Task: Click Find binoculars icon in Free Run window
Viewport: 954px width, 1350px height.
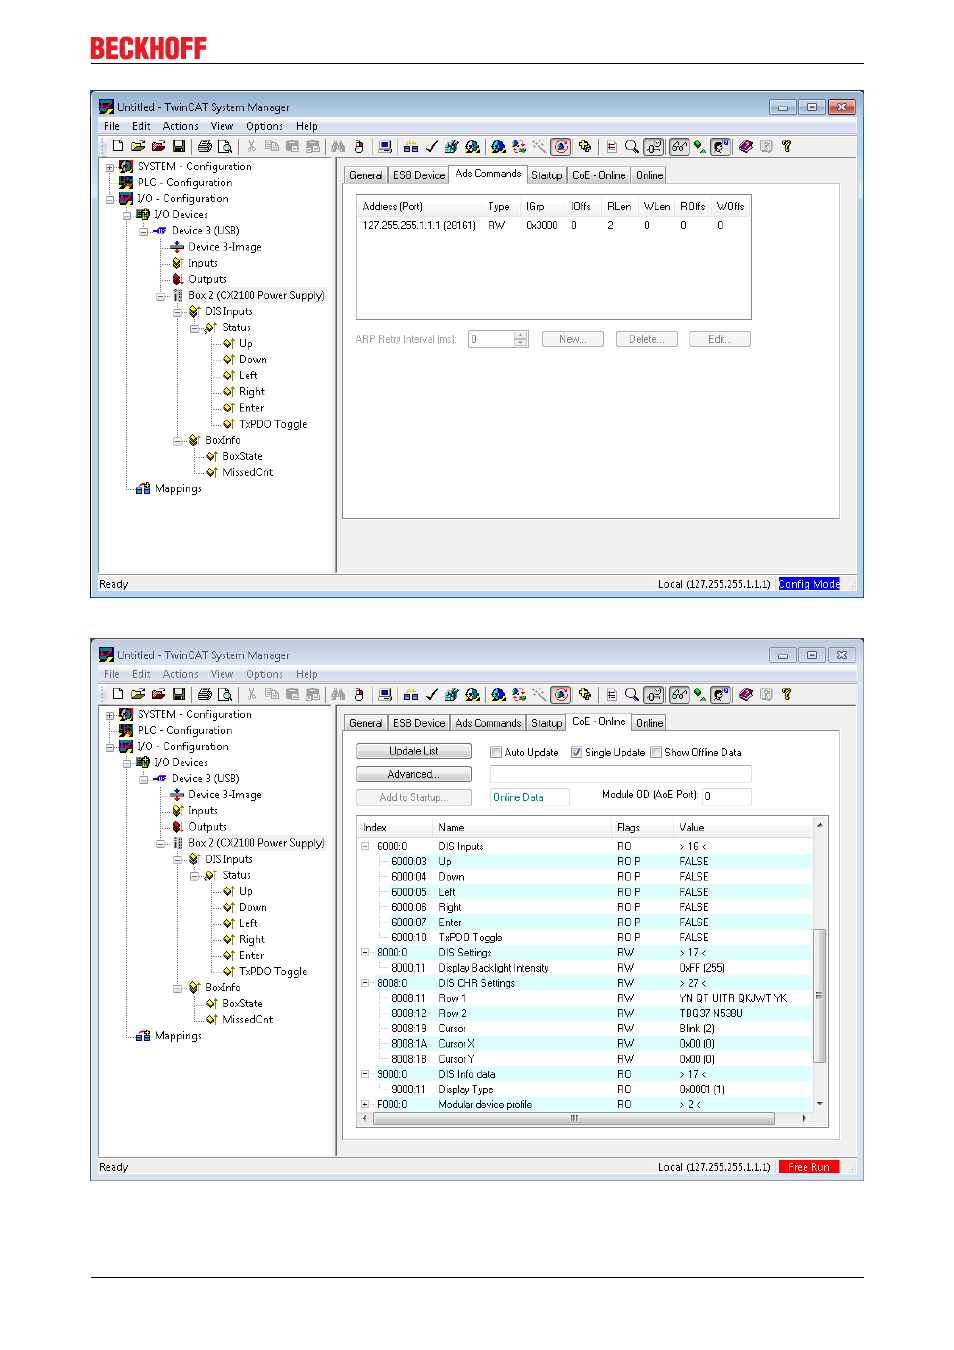Action: 338,694
